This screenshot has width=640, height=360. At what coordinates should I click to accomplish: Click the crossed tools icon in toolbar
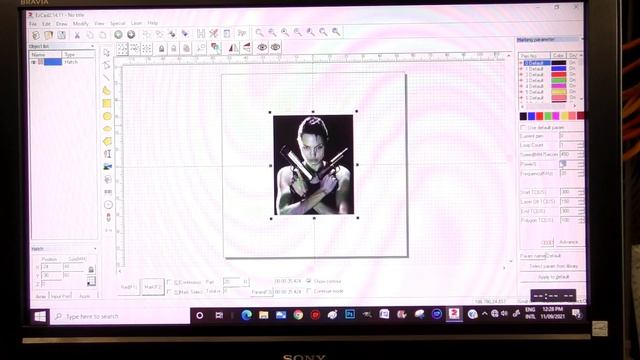click(x=213, y=33)
